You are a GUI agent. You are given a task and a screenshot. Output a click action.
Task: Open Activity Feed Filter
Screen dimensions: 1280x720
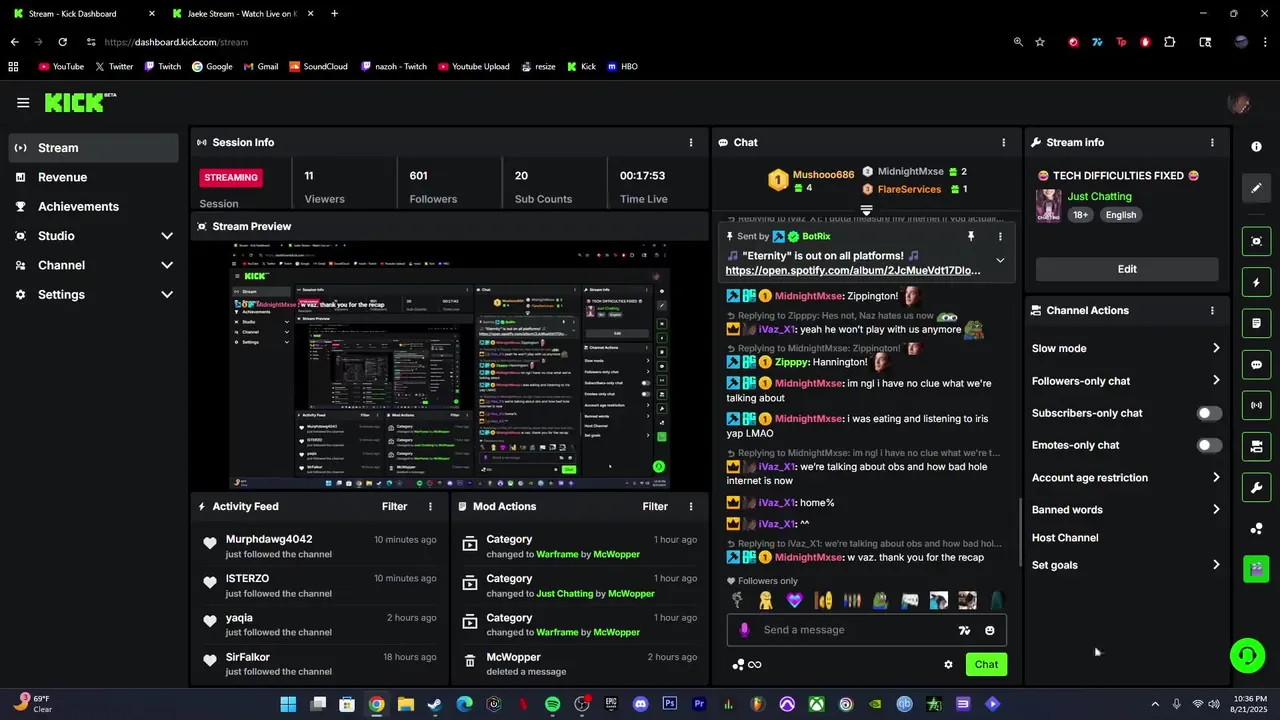(394, 506)
